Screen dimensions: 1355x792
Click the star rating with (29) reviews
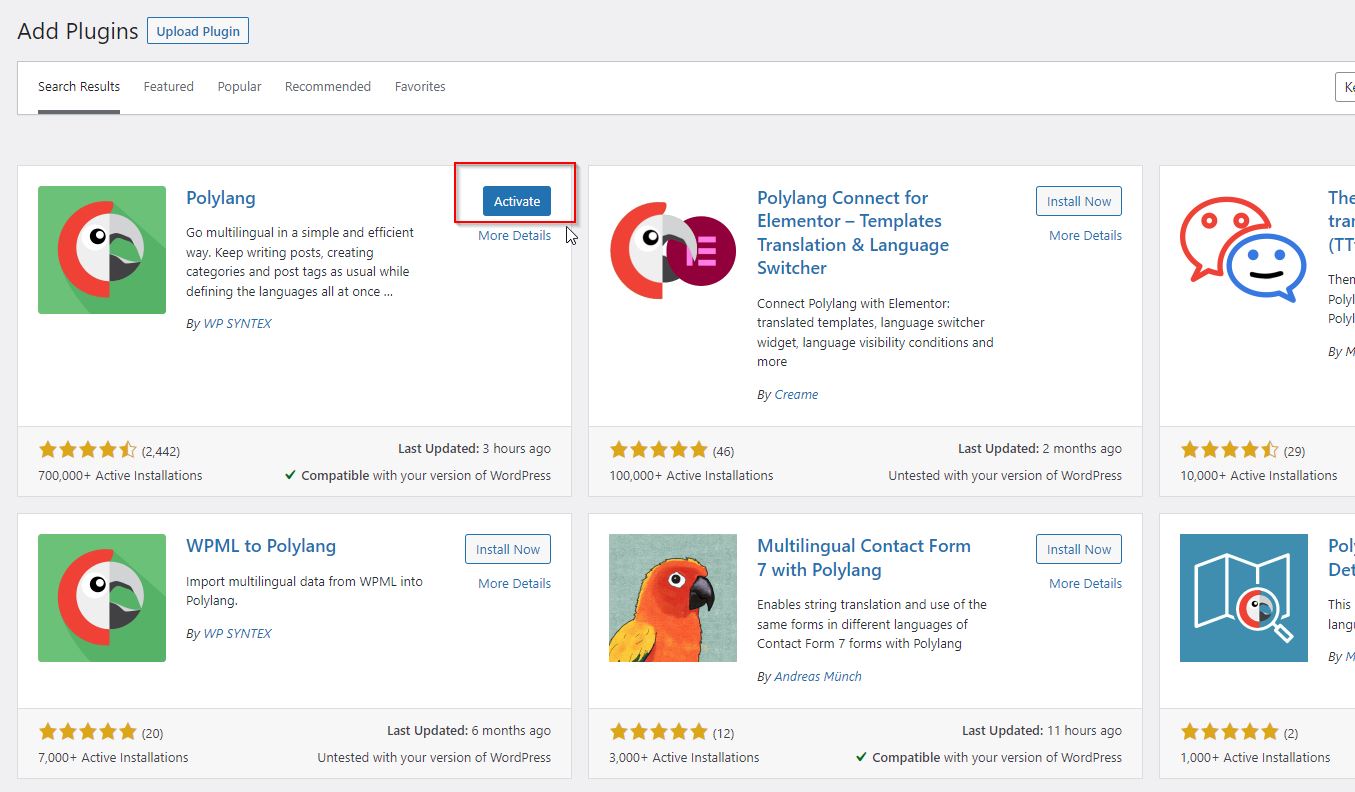click(x=1229, y=450)
